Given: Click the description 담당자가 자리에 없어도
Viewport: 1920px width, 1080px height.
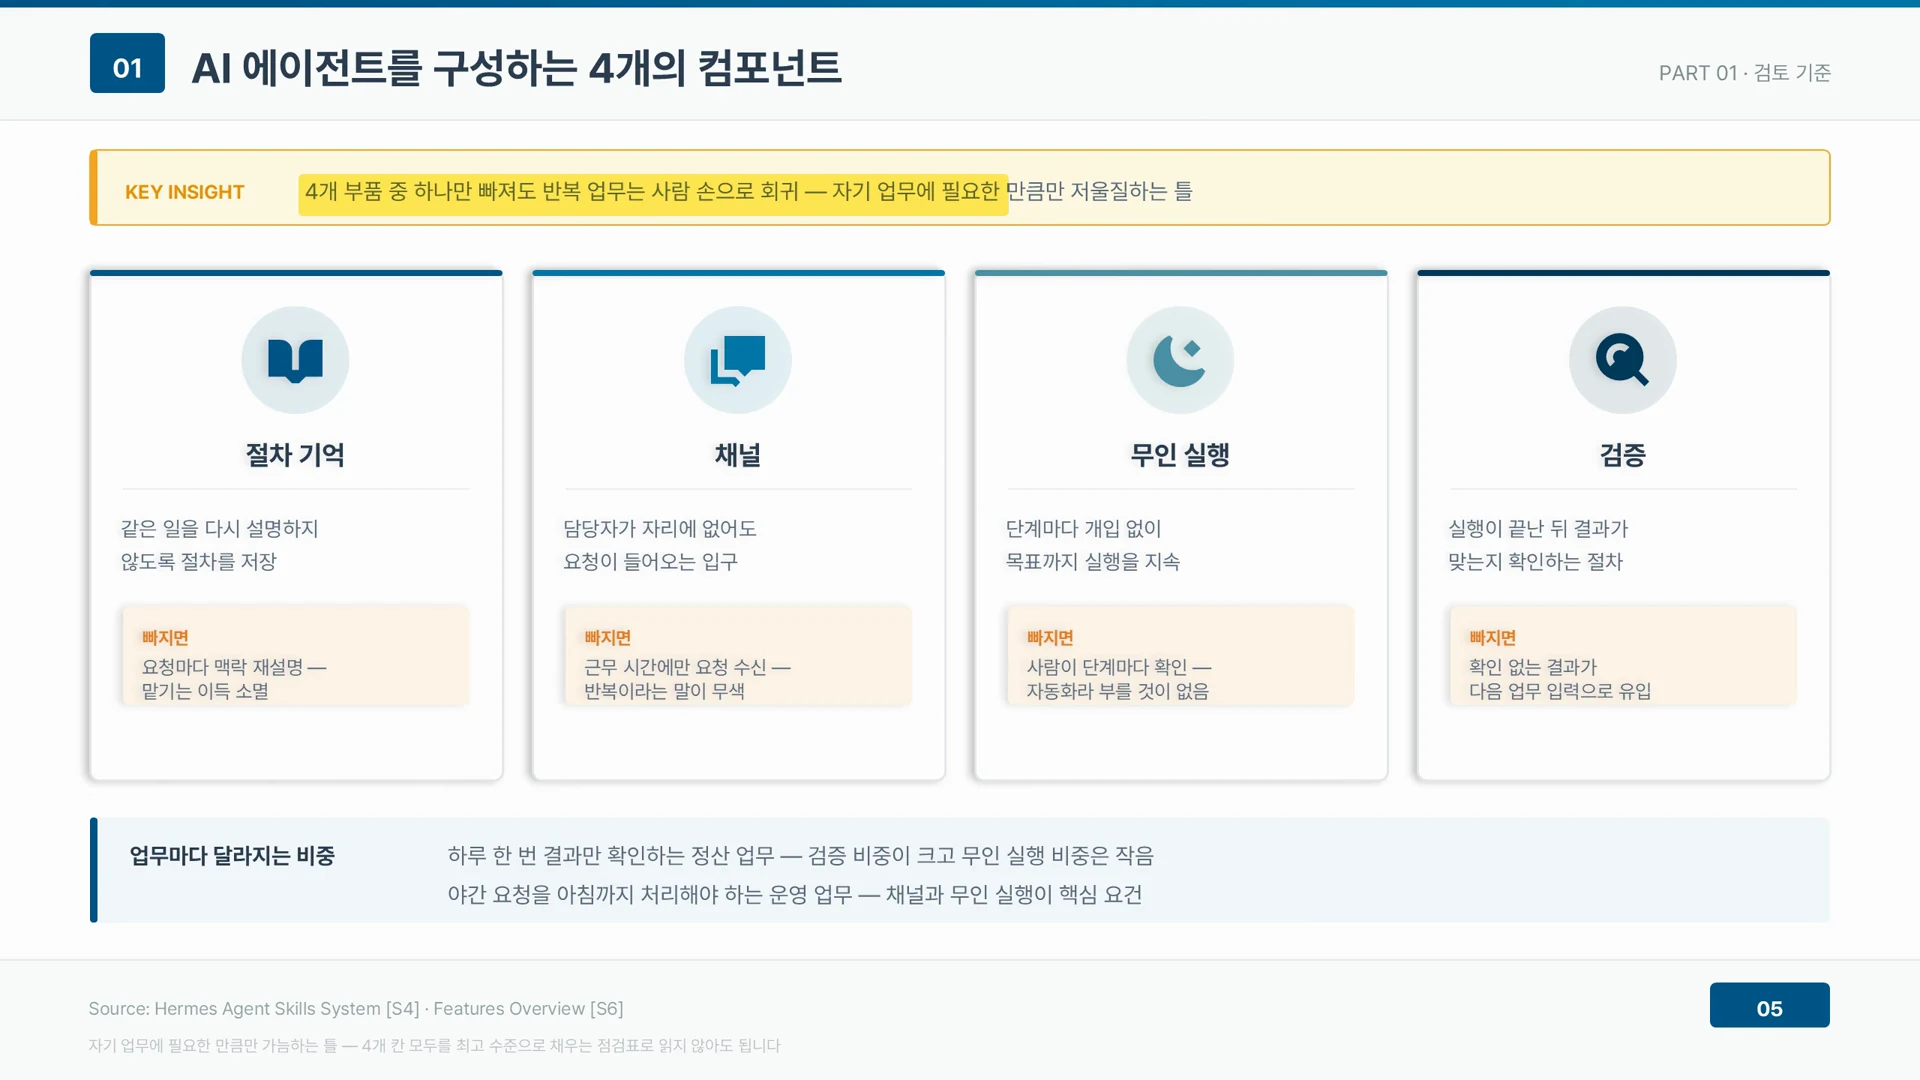Looking at the screenshot, I should 660,528.
